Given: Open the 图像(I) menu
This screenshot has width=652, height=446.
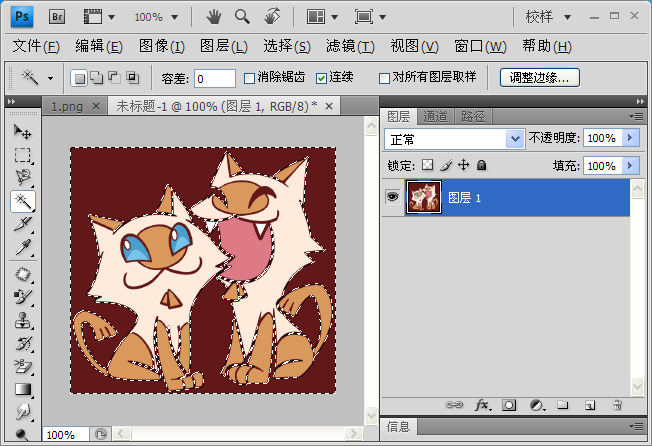Looking at the screenshot, I should coord(162,46).
